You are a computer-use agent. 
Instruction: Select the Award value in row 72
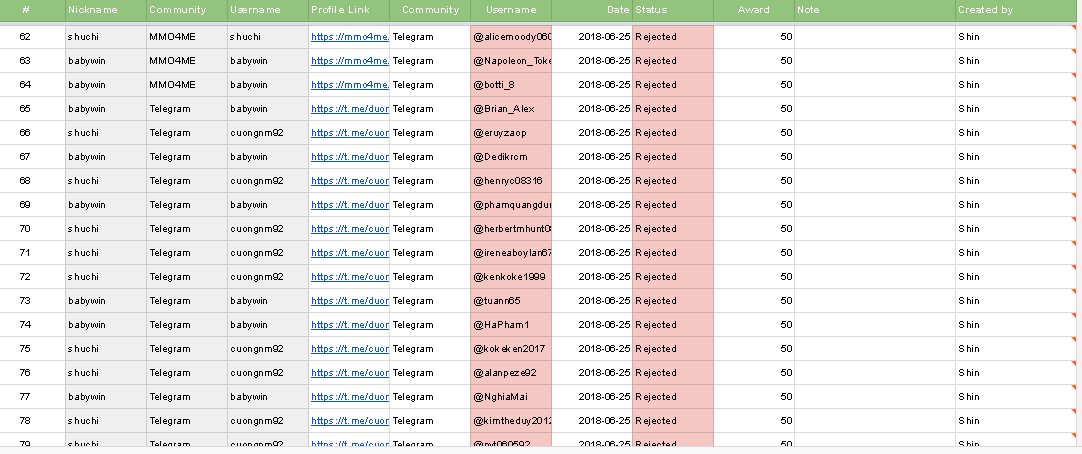[x=753, y=277]
